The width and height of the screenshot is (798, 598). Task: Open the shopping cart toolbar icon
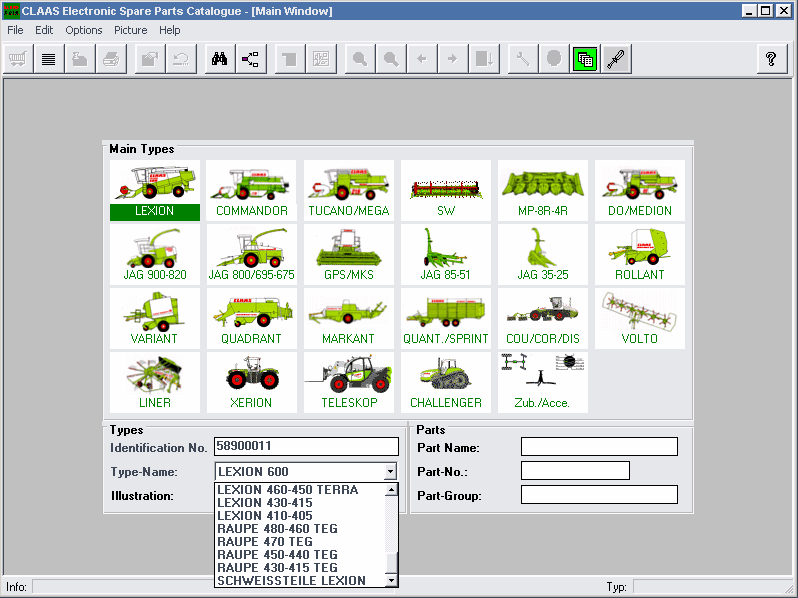pos(18,59)
